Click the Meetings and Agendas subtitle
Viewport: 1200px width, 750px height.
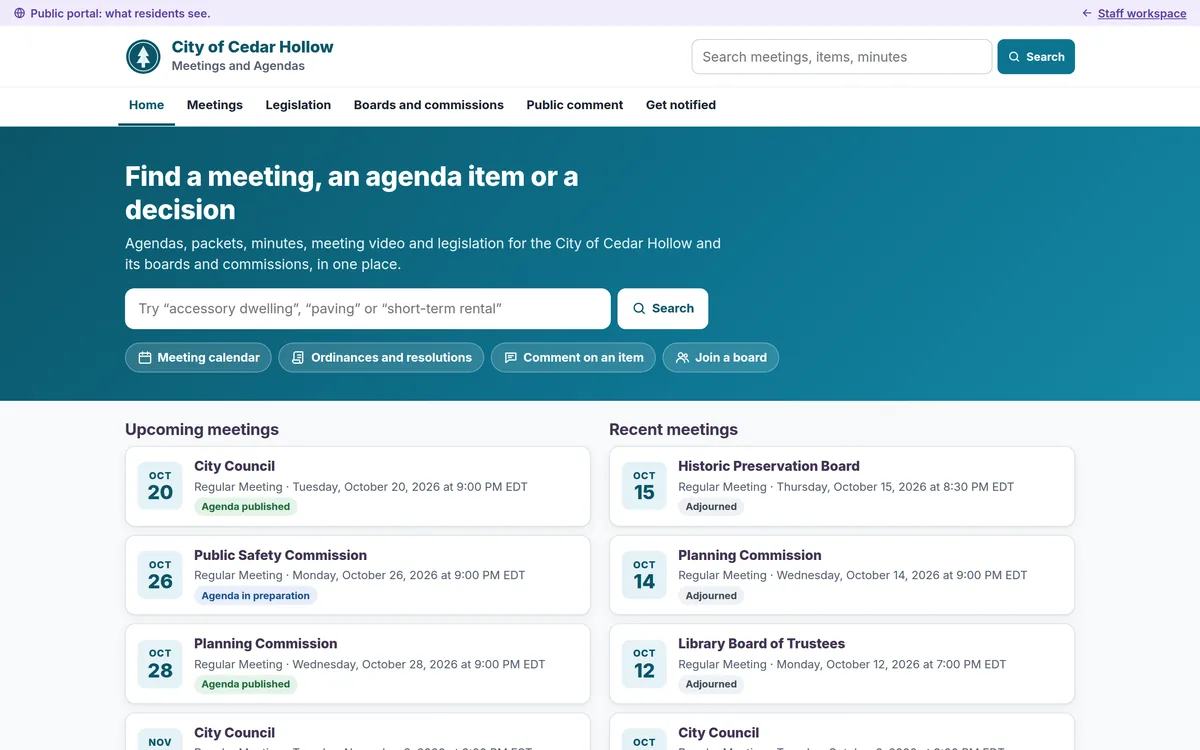coord(238,66)
